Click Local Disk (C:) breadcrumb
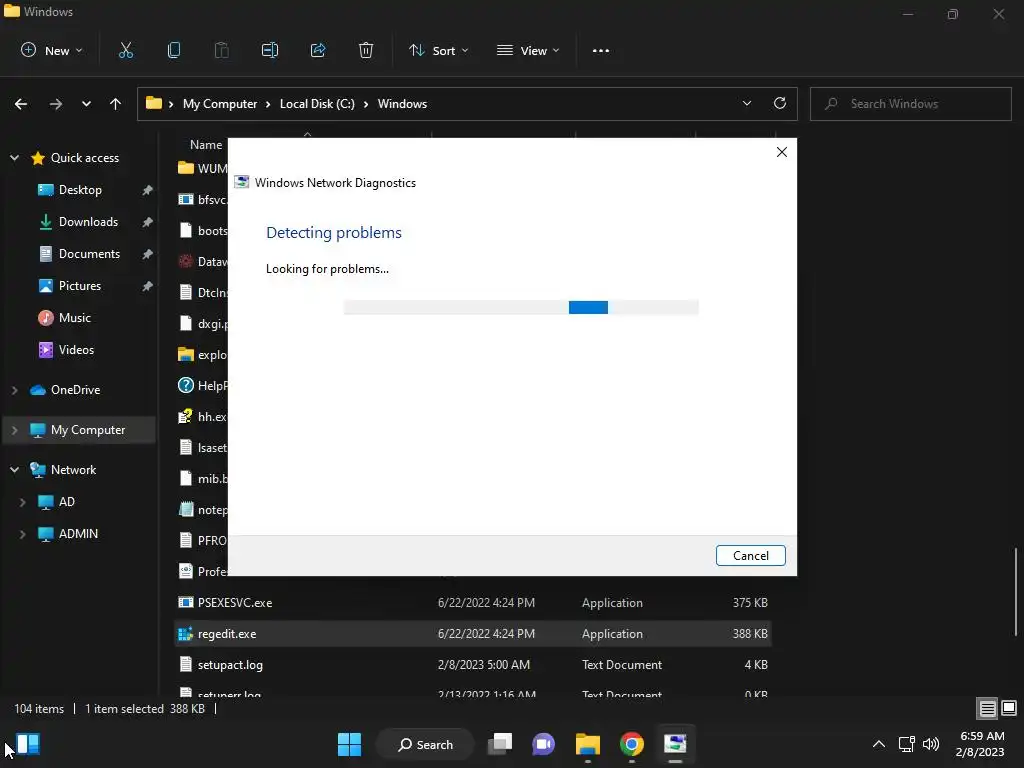The image size is (1024, 768). coord(317,104)
